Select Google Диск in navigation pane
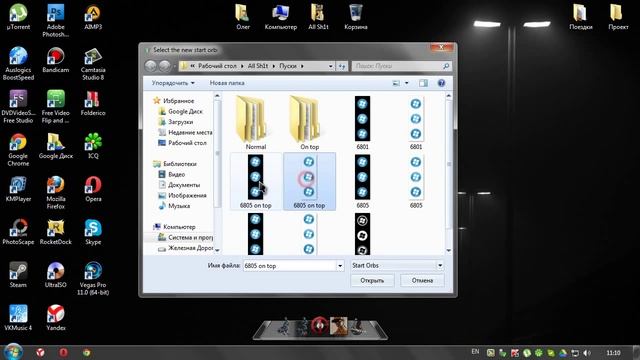This screenshot has width=640, height=360. tap(185, 111)
